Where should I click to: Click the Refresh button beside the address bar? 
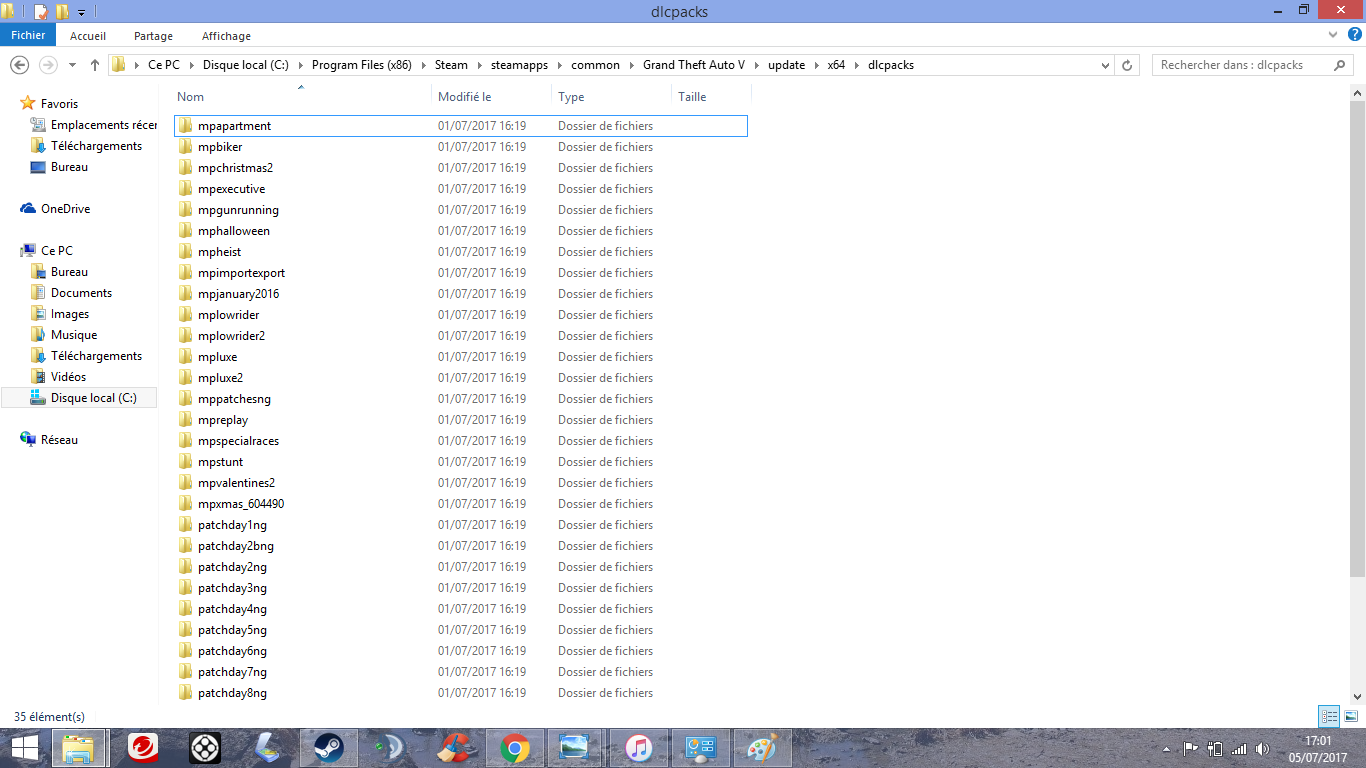[1127, 65]
